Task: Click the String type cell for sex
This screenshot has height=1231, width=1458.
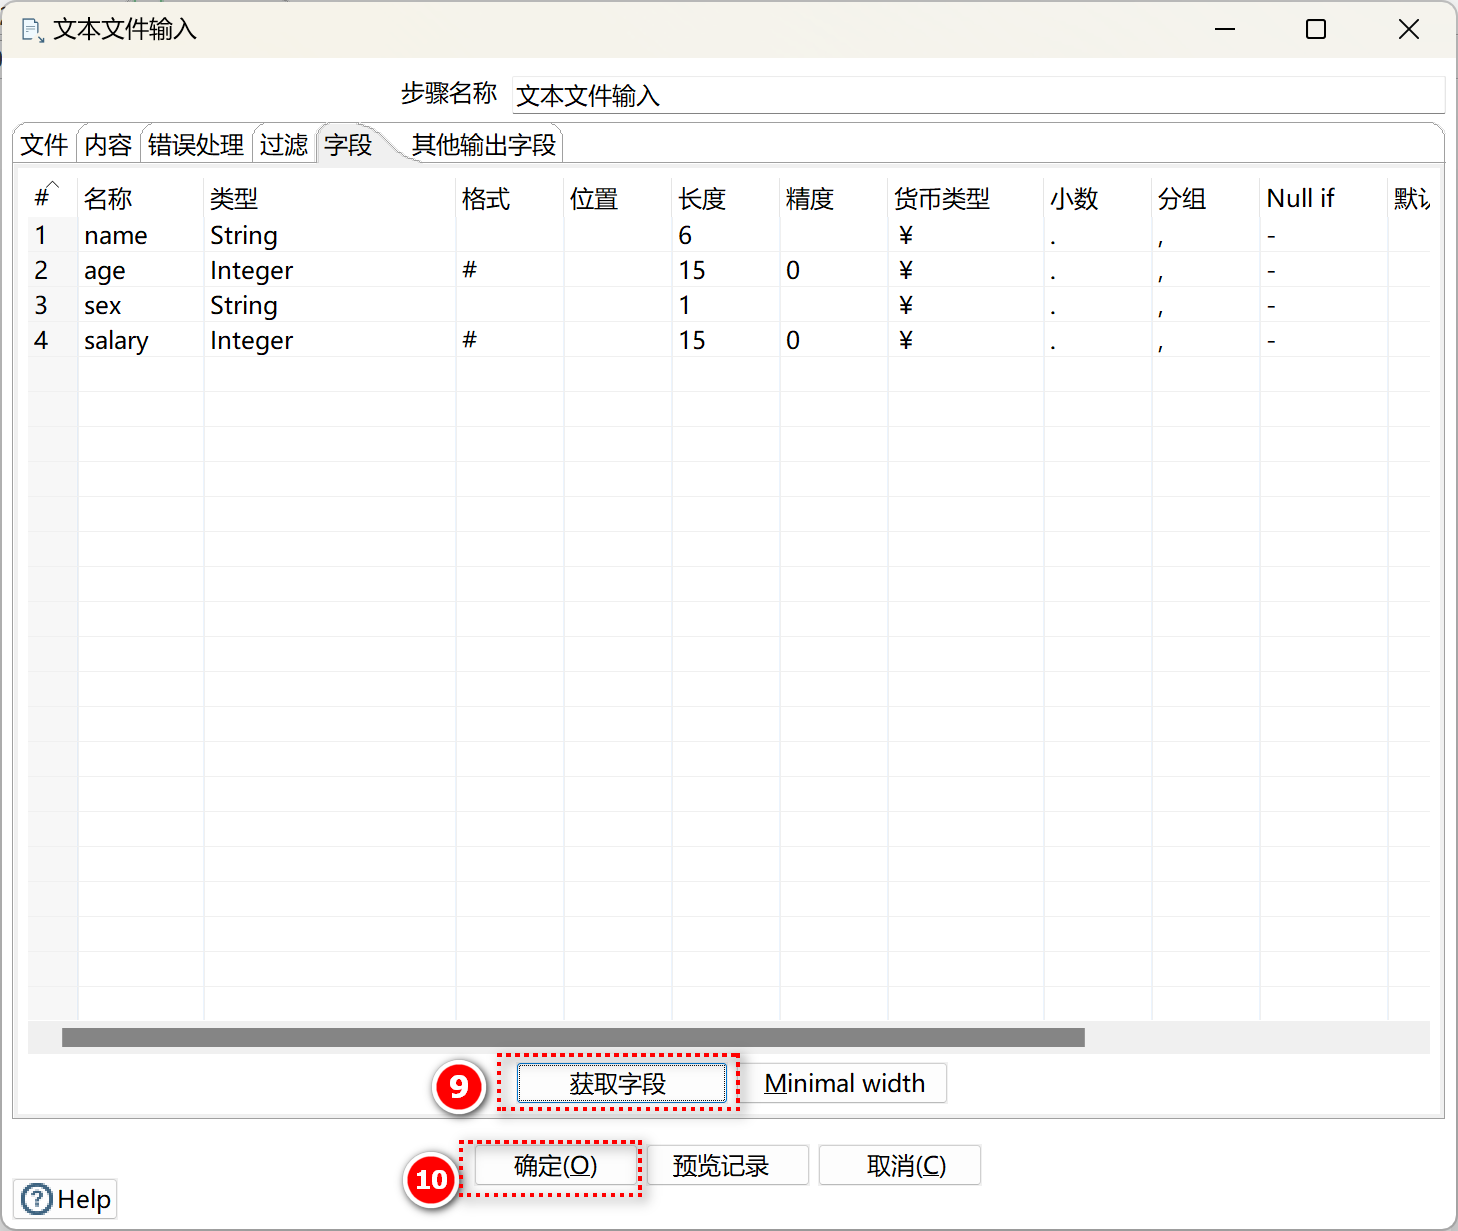Action: tap(330, 305)
